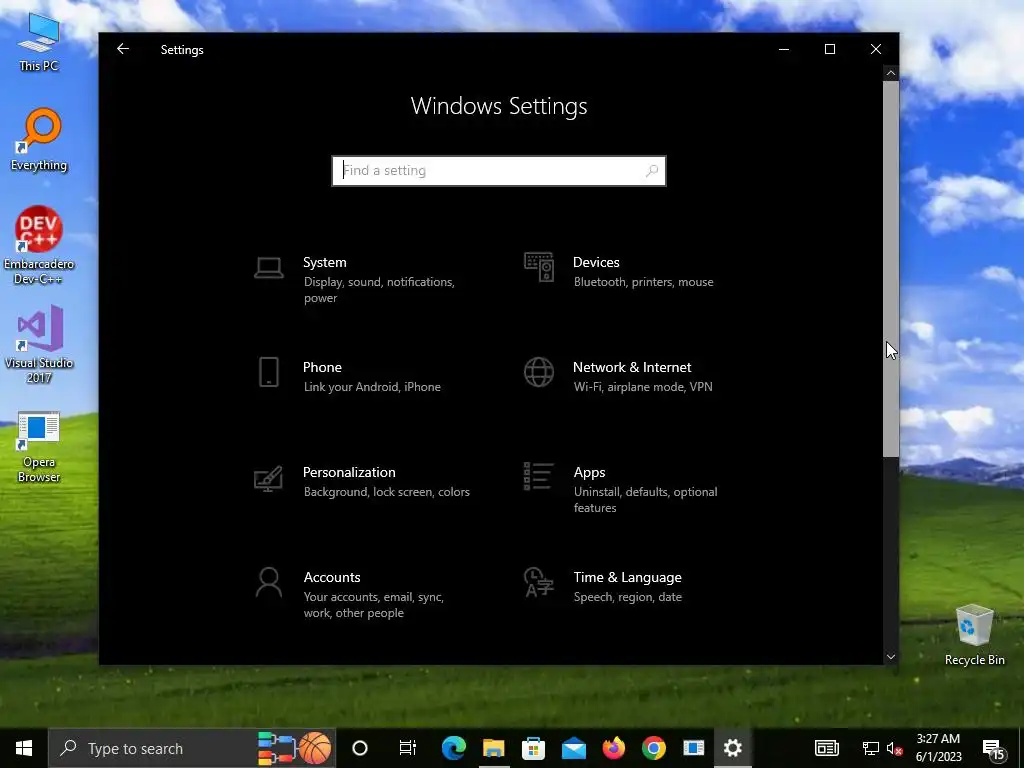The image size is (1024, 768).
Task: Click the taskbar clock showing 3:27 AM
Action: pyautogui.click(x=938, y=748)
